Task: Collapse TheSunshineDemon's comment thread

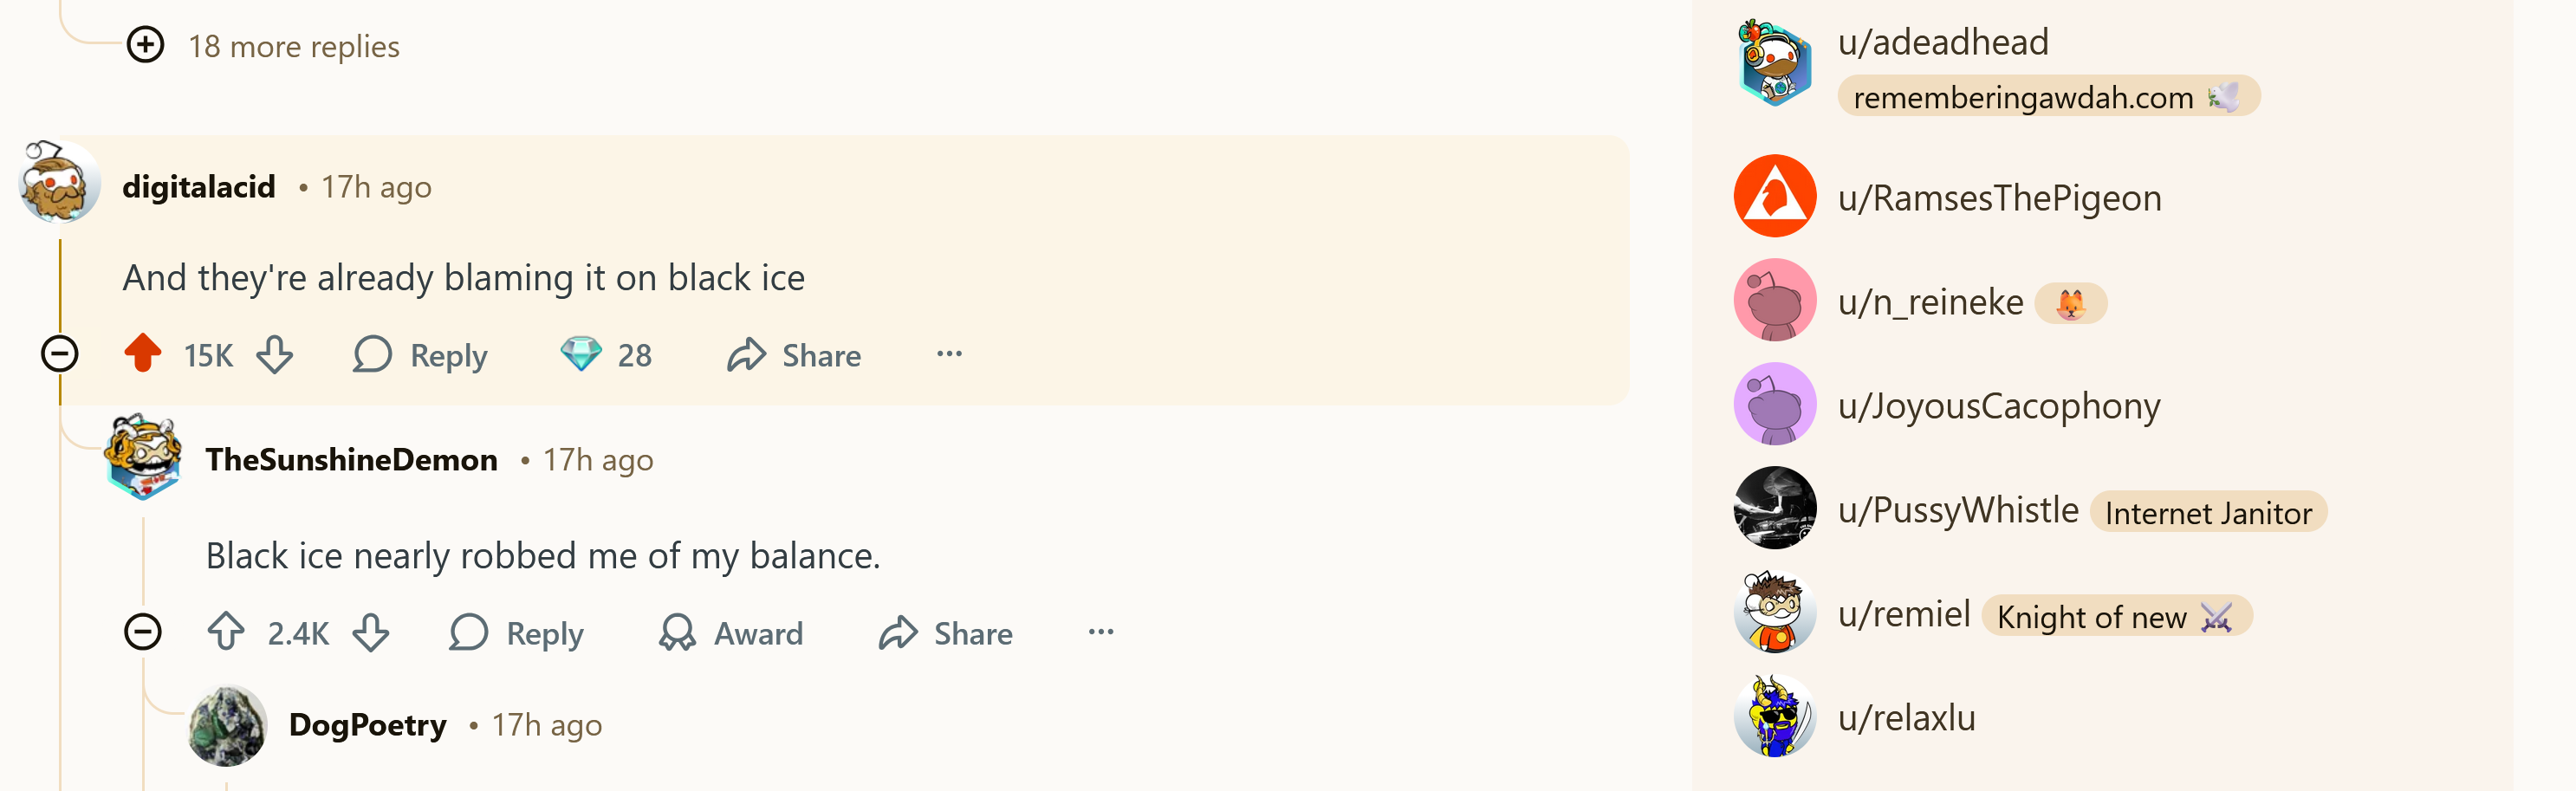Action: pyautogui.click(x=143, y=632)
